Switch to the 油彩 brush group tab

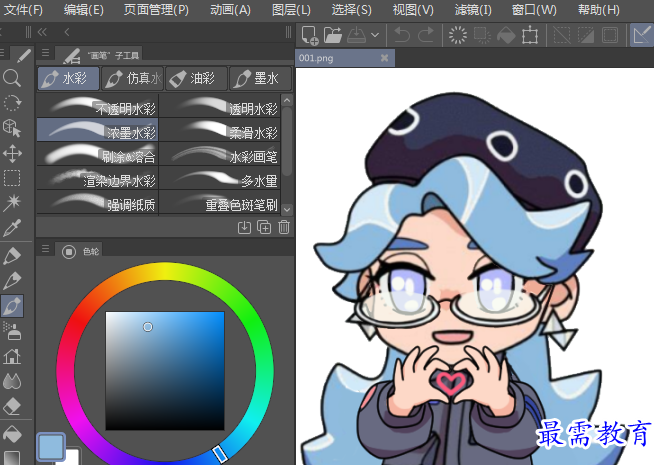196,79
